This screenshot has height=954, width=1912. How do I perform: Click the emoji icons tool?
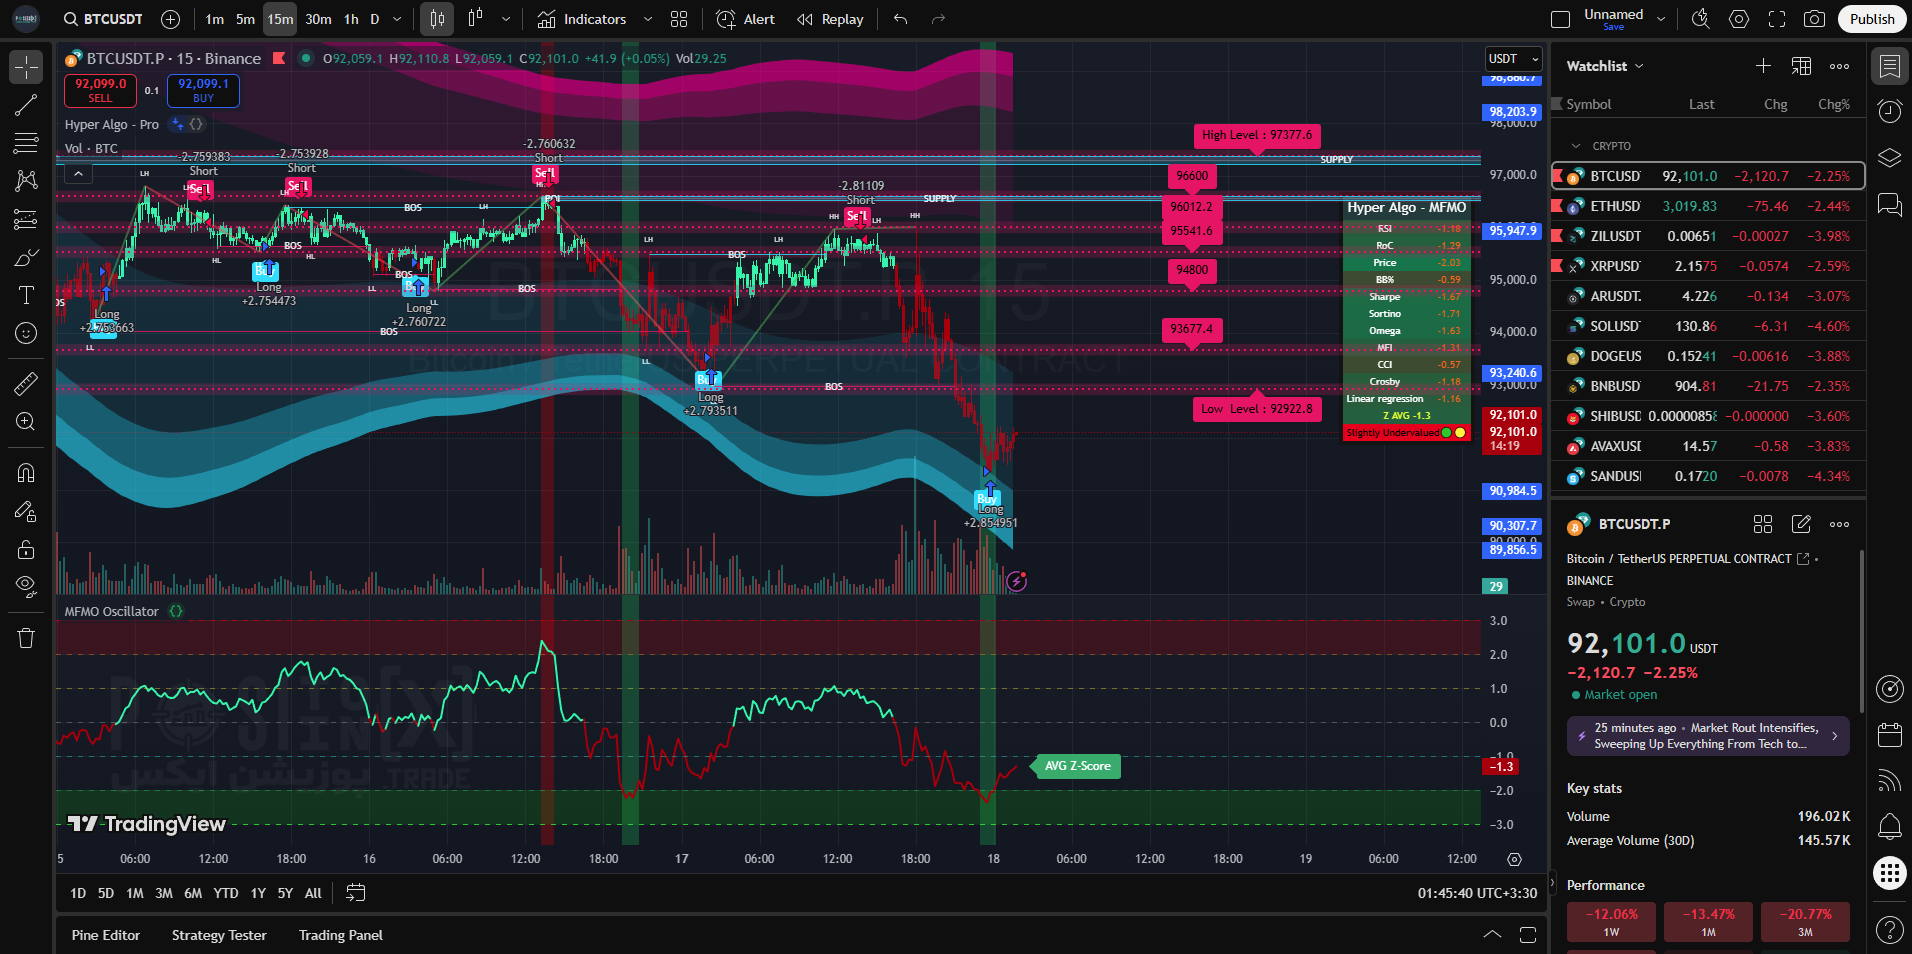coord(26,333)
